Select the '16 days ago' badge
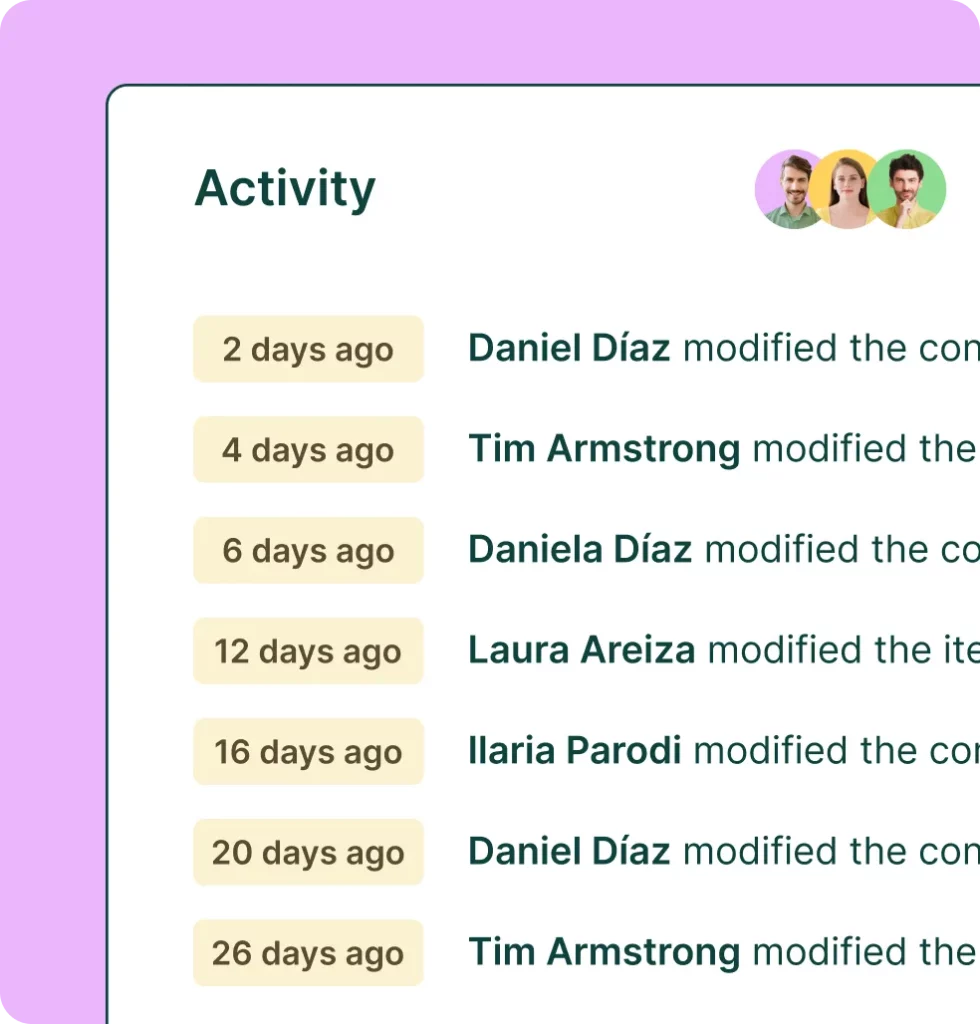This screenshot has width=980, height=1024. pyautogui.click(x=308, y=751)
